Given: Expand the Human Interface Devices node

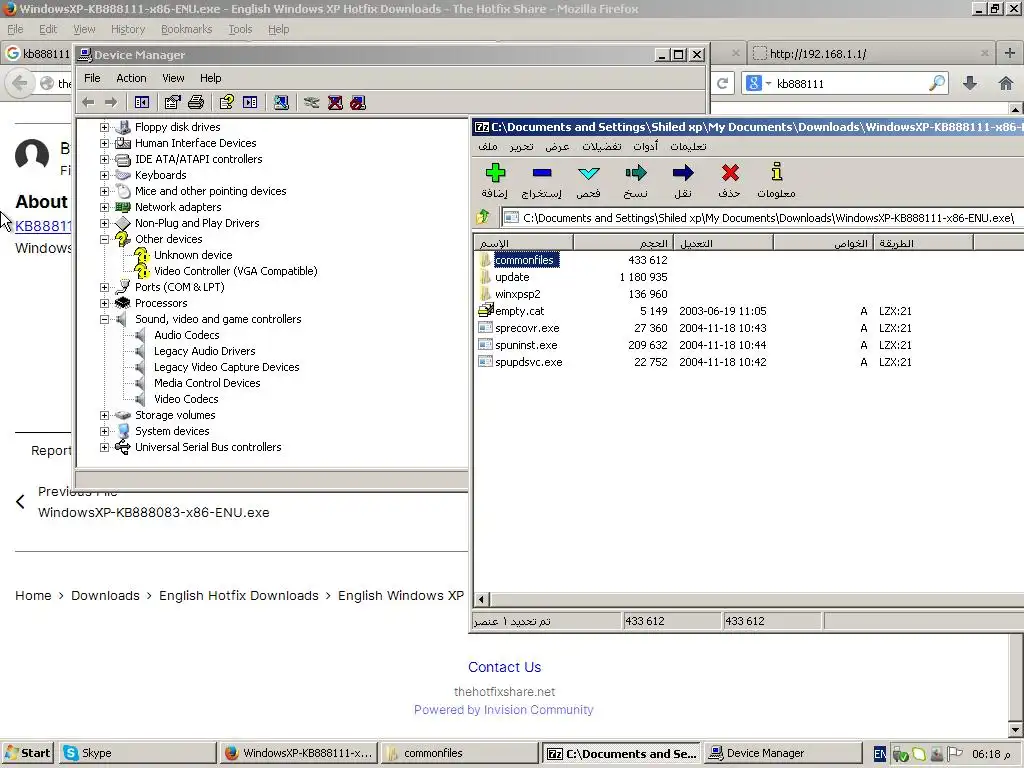Looking at the screenshot, I should pos(104,143).
